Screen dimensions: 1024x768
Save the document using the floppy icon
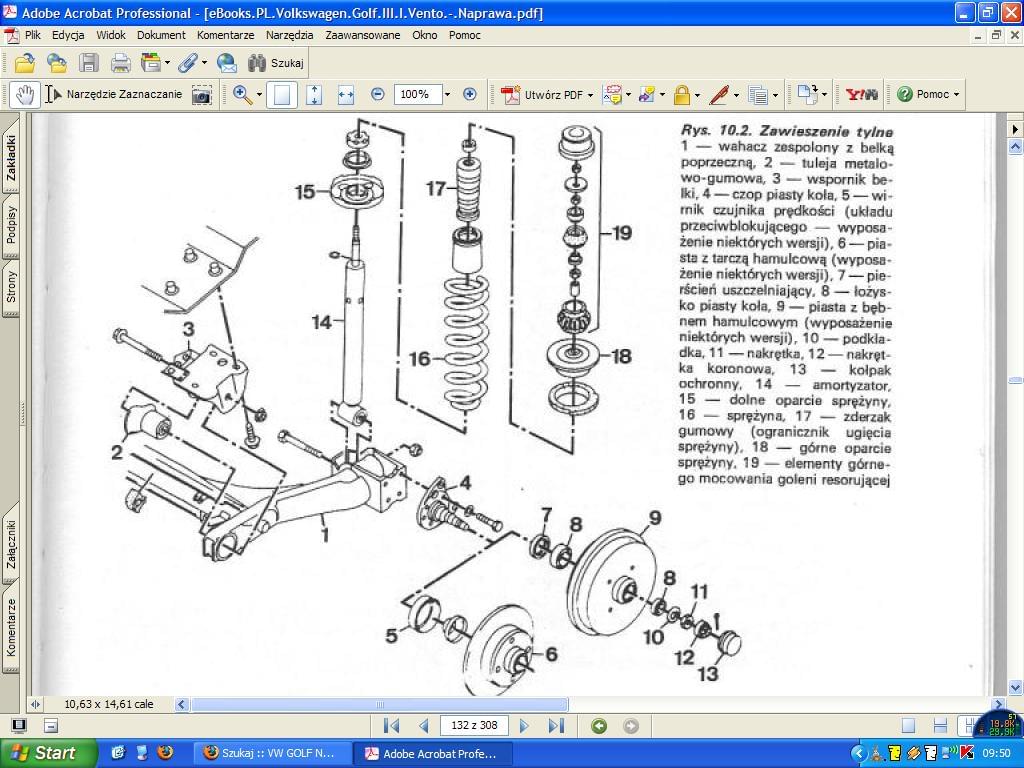point(89,63)
